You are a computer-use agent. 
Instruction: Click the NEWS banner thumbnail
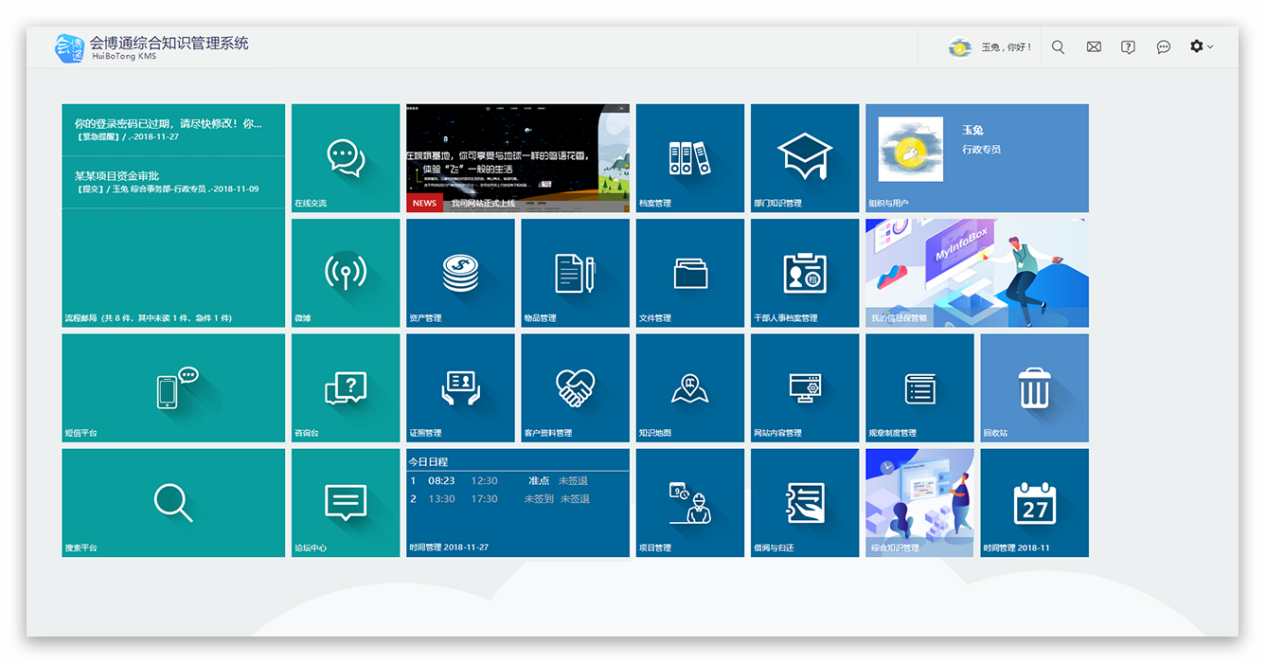[517, 158]
